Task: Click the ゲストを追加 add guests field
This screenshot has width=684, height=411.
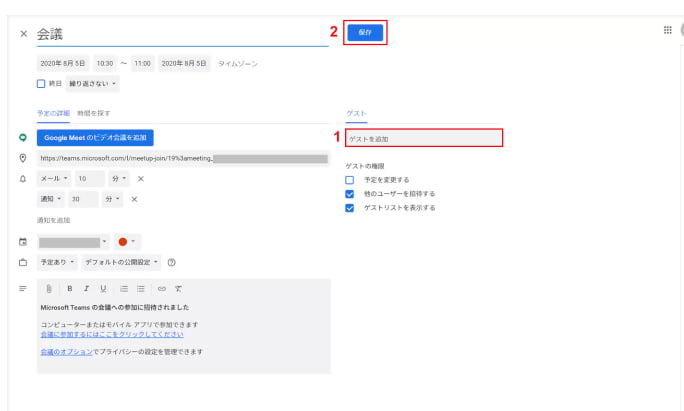Action: [x=424, y=139]
